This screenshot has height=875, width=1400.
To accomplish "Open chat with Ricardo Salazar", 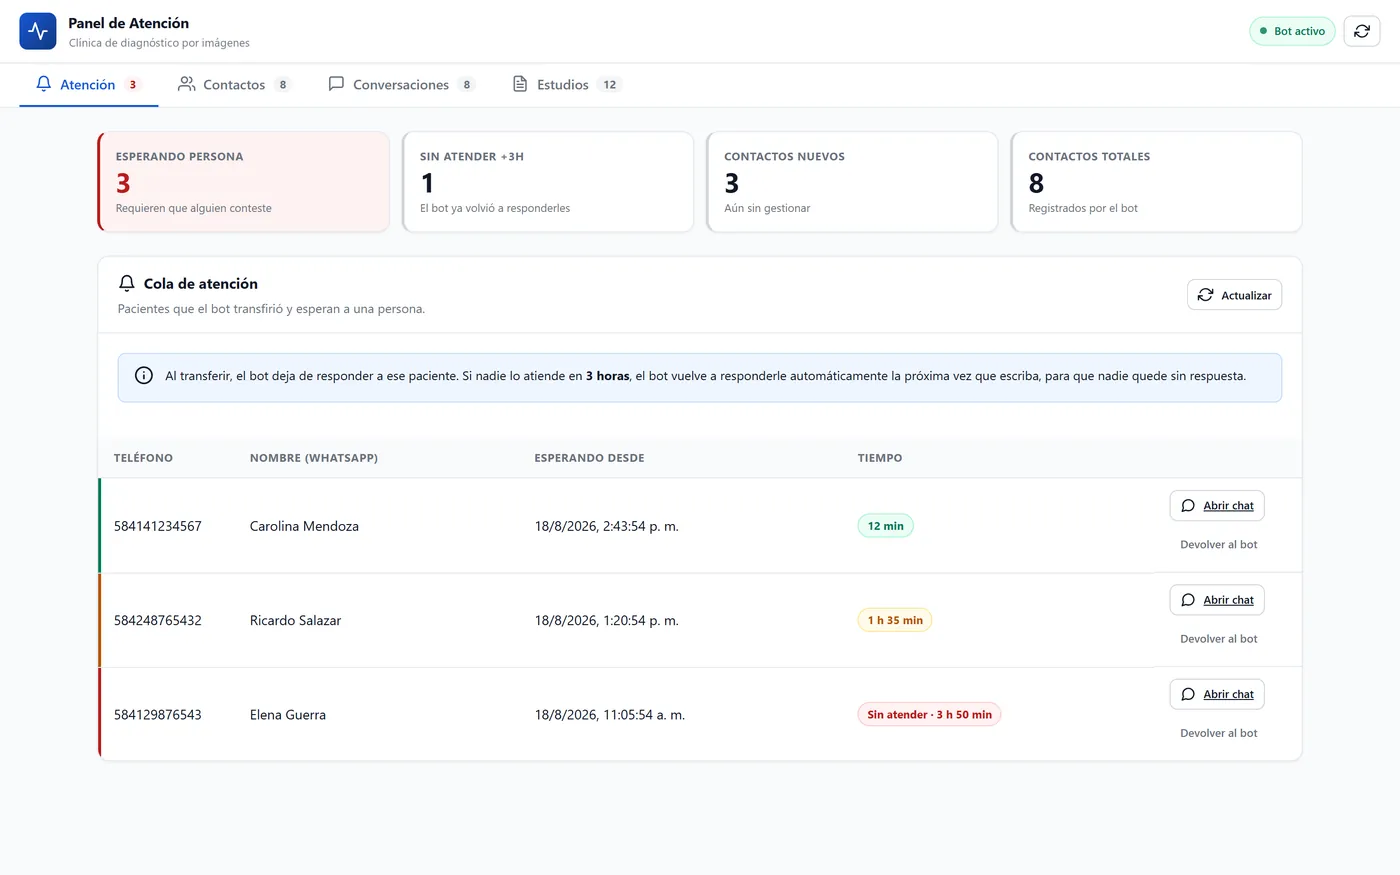I will point(1217,600).
